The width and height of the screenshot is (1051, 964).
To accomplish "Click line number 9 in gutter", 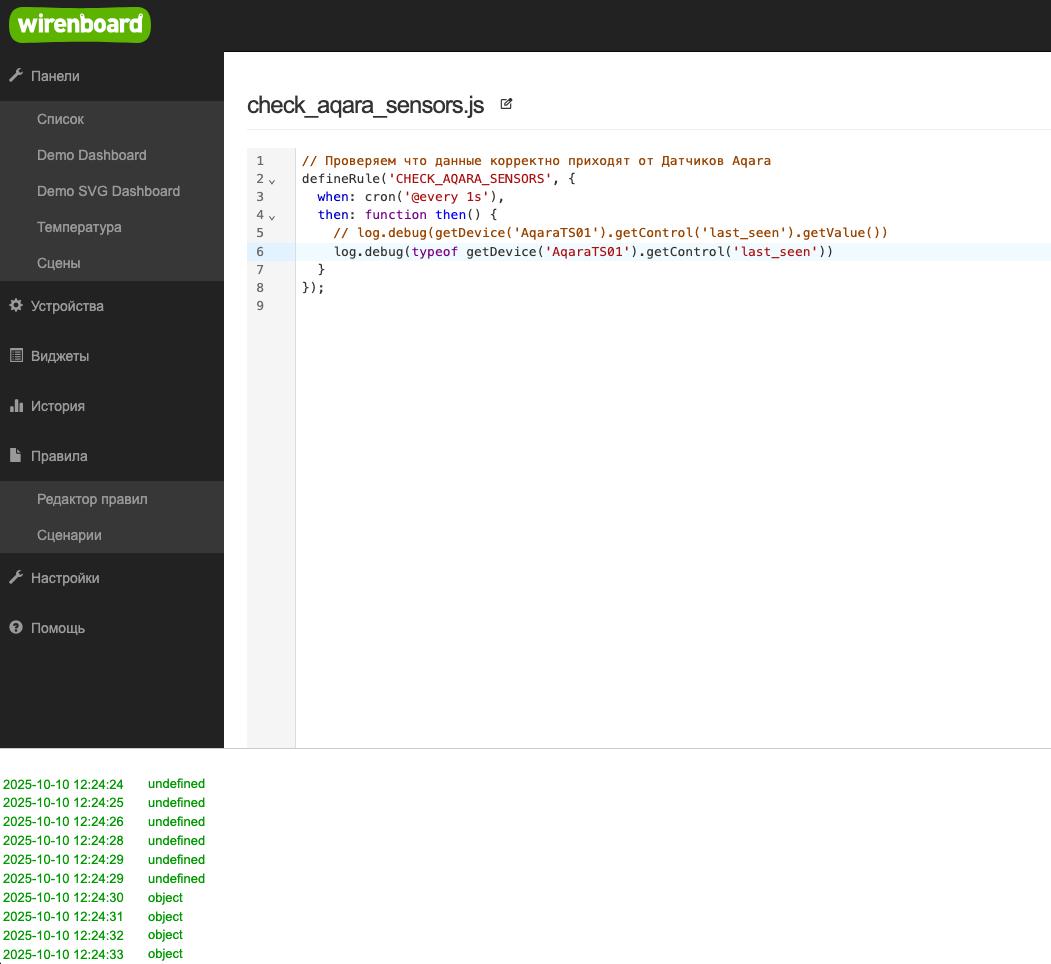I will click(260, 306).
